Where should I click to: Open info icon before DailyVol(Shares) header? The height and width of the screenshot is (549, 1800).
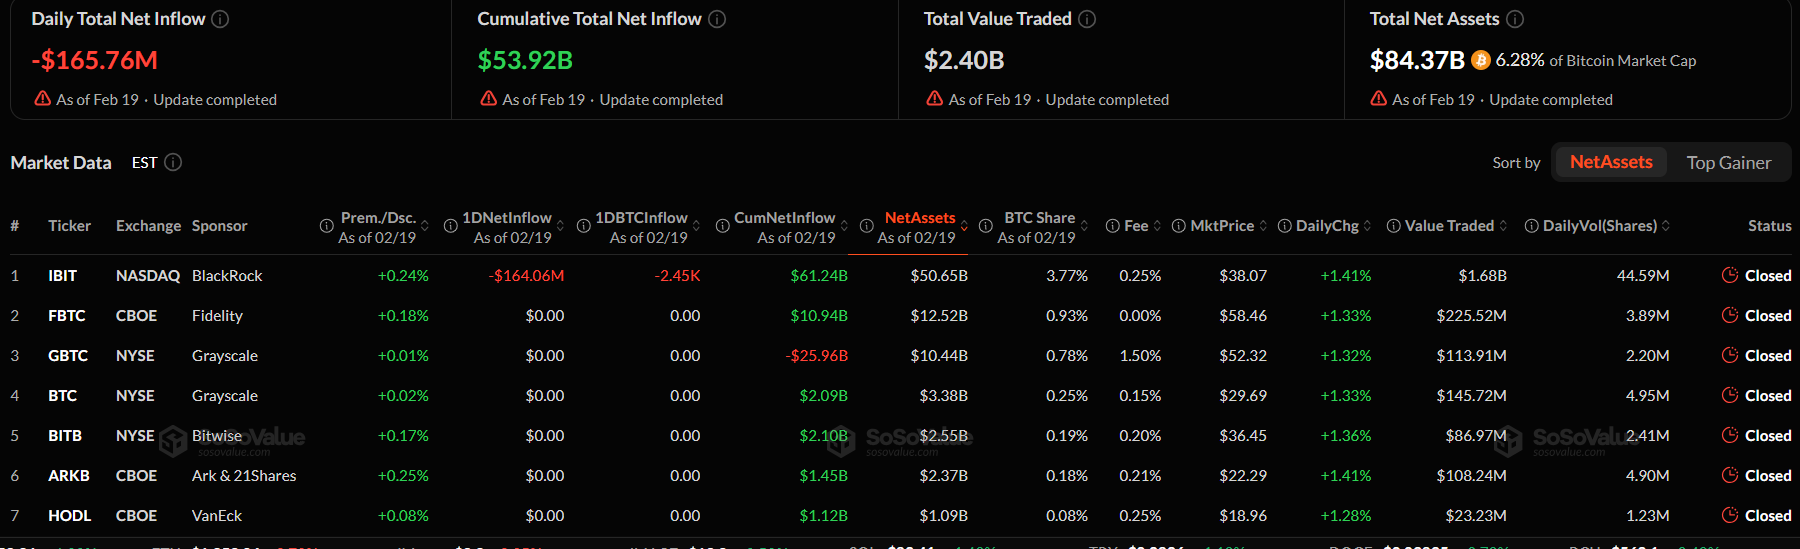(1531, 226)
